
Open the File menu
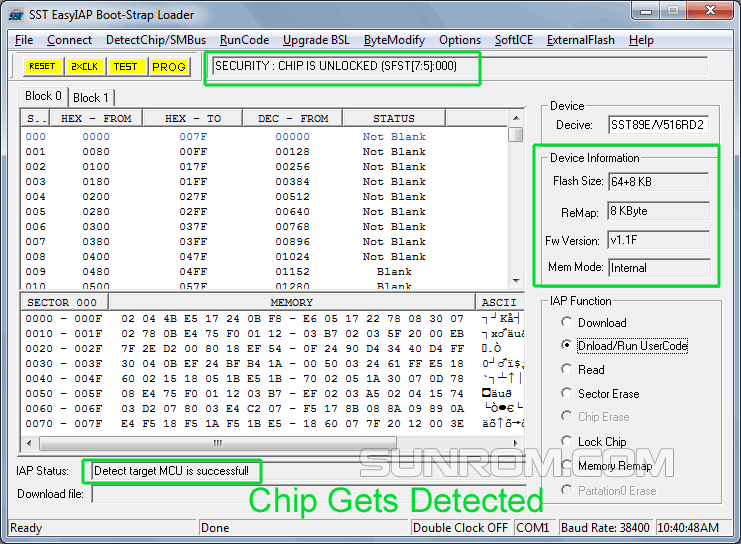[x=24, y=40]
